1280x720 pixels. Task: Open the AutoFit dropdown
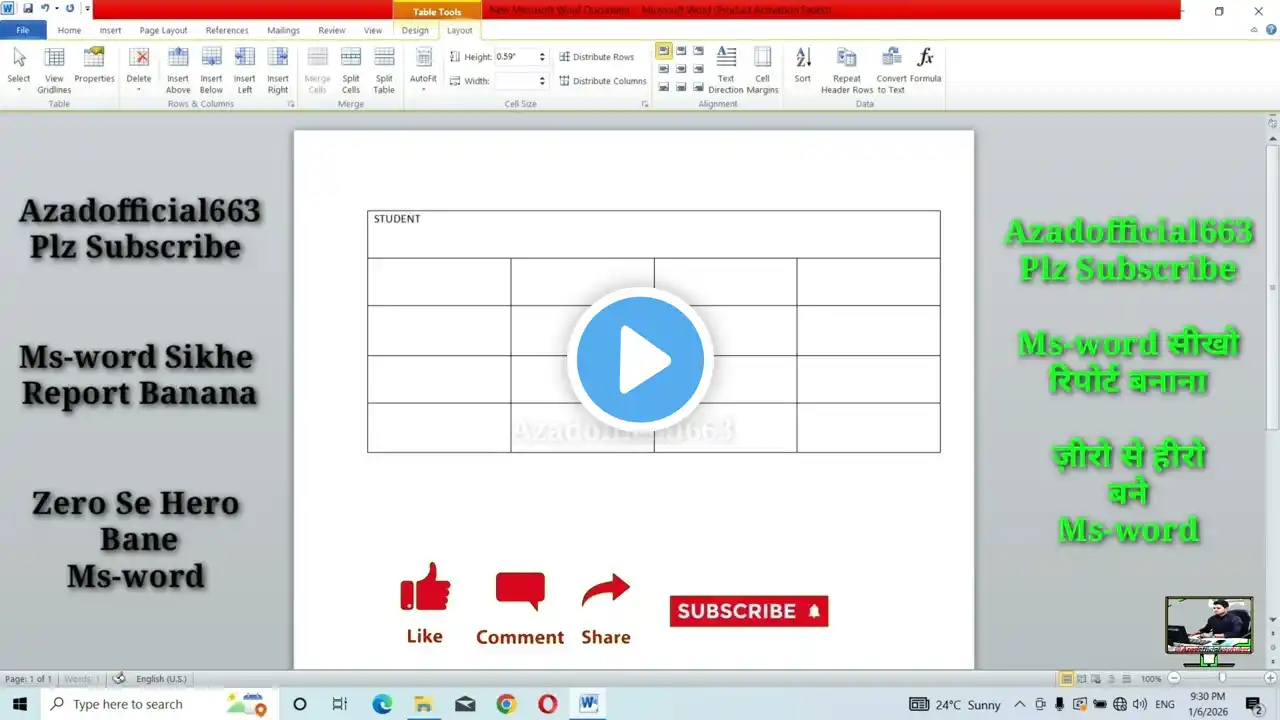pos(423,69)
